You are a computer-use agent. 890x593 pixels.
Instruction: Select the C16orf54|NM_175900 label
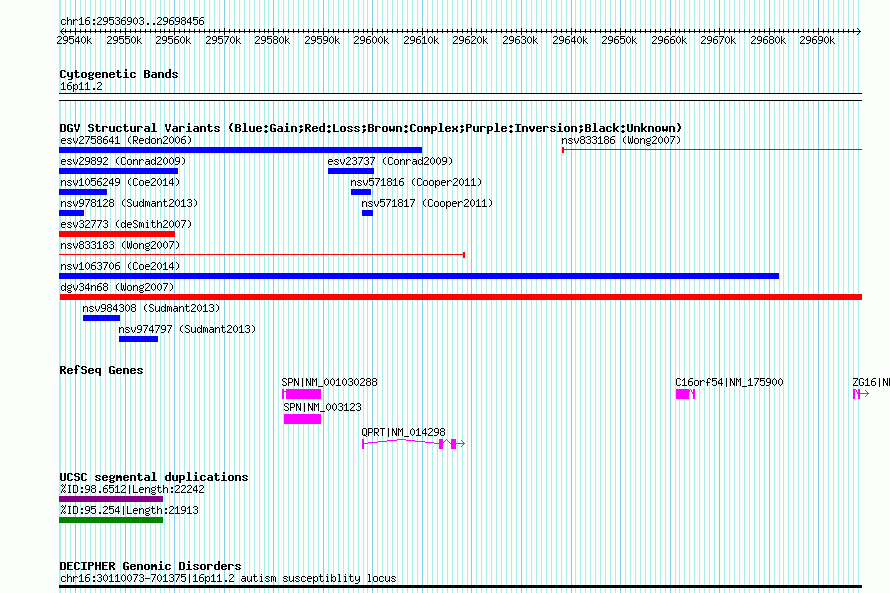(729, 382)
